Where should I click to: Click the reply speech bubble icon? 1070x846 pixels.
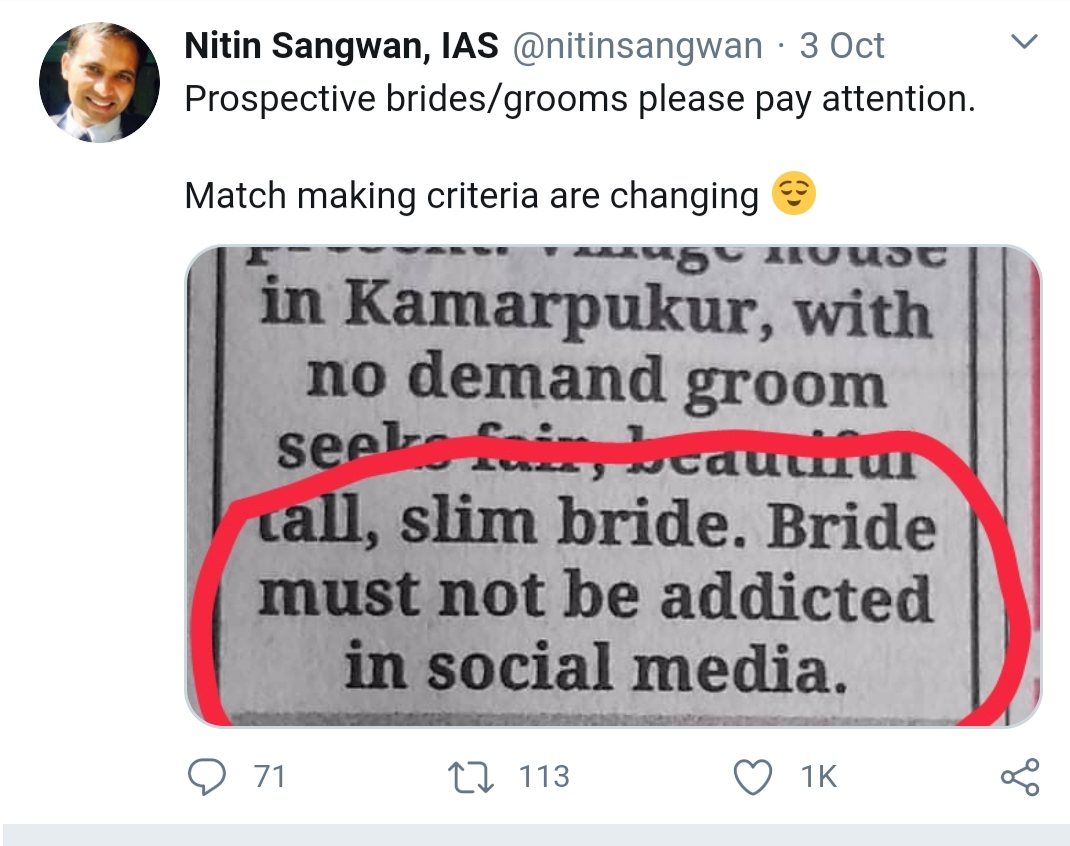click(207, 777)
